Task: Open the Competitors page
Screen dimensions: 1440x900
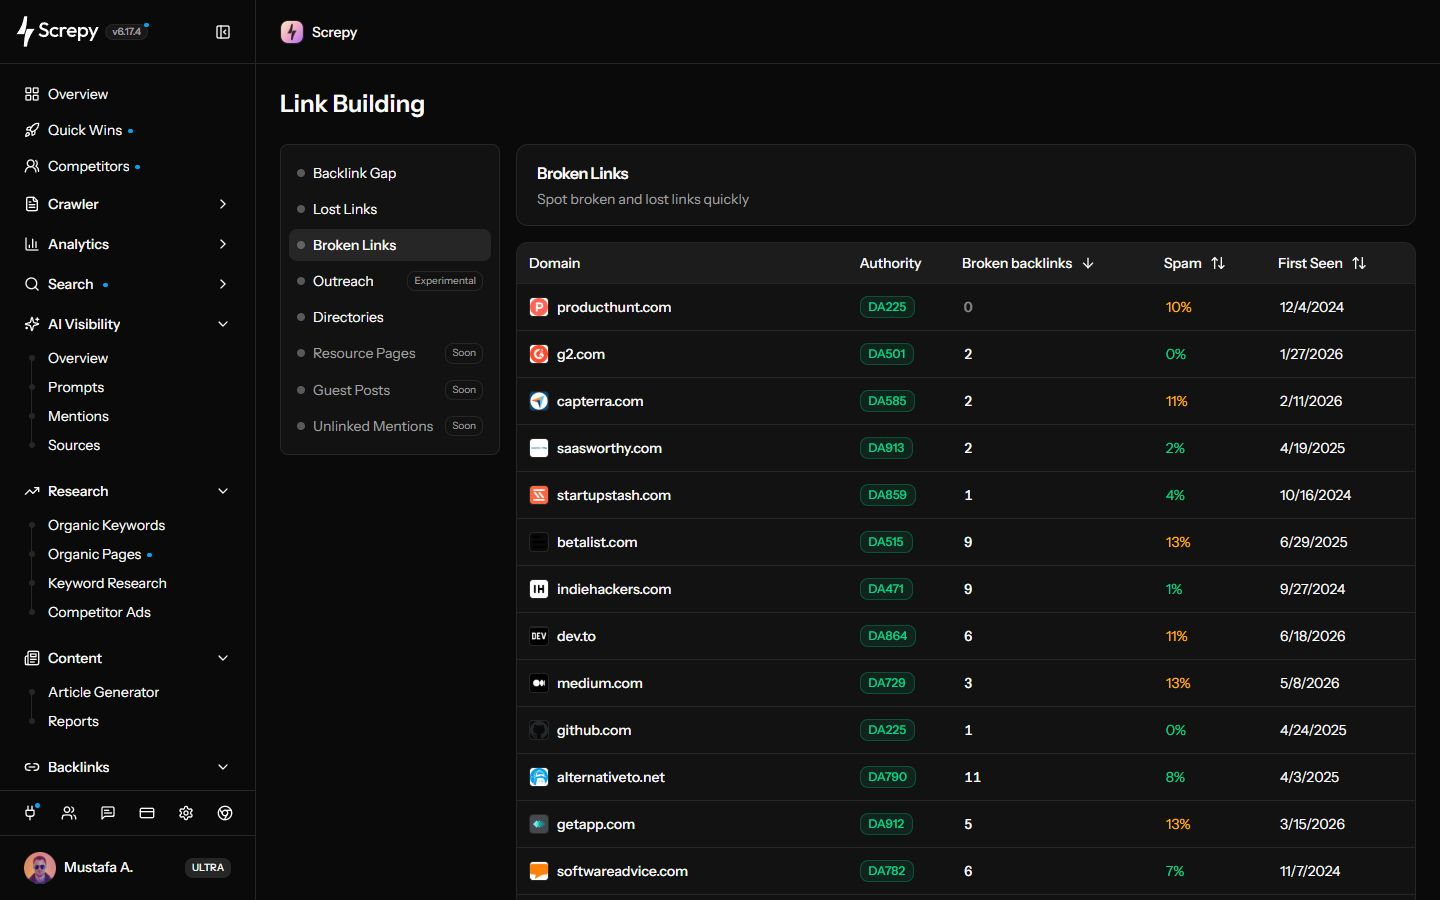Action: coord(88,166)
